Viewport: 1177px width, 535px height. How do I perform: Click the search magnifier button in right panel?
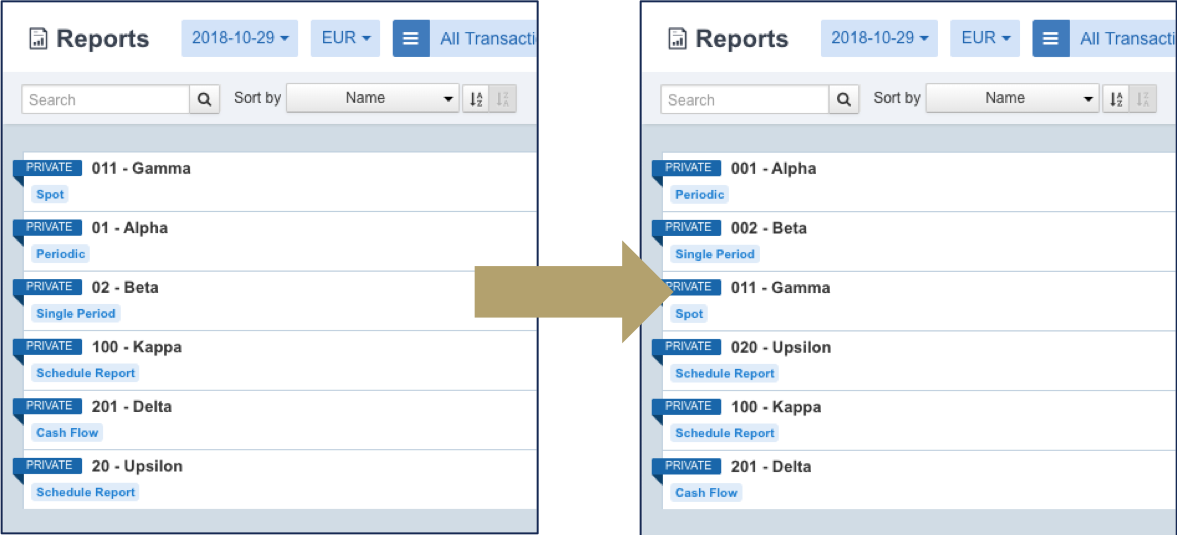click(x=844, y=99)
